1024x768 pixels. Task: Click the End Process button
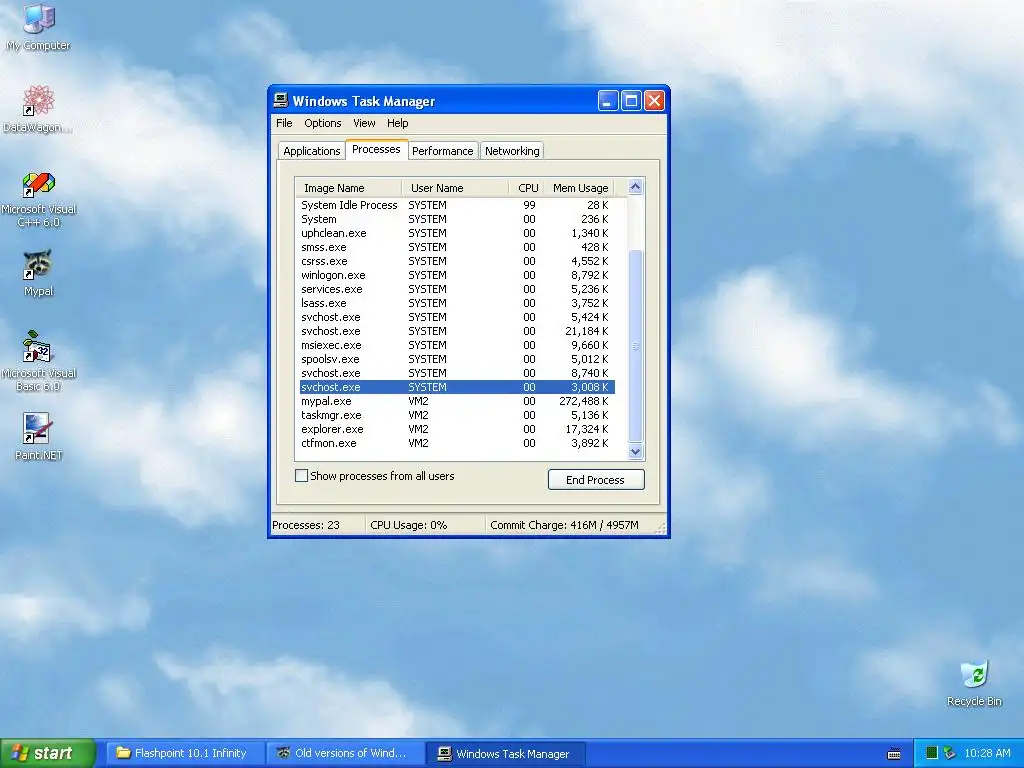point(596,479)
